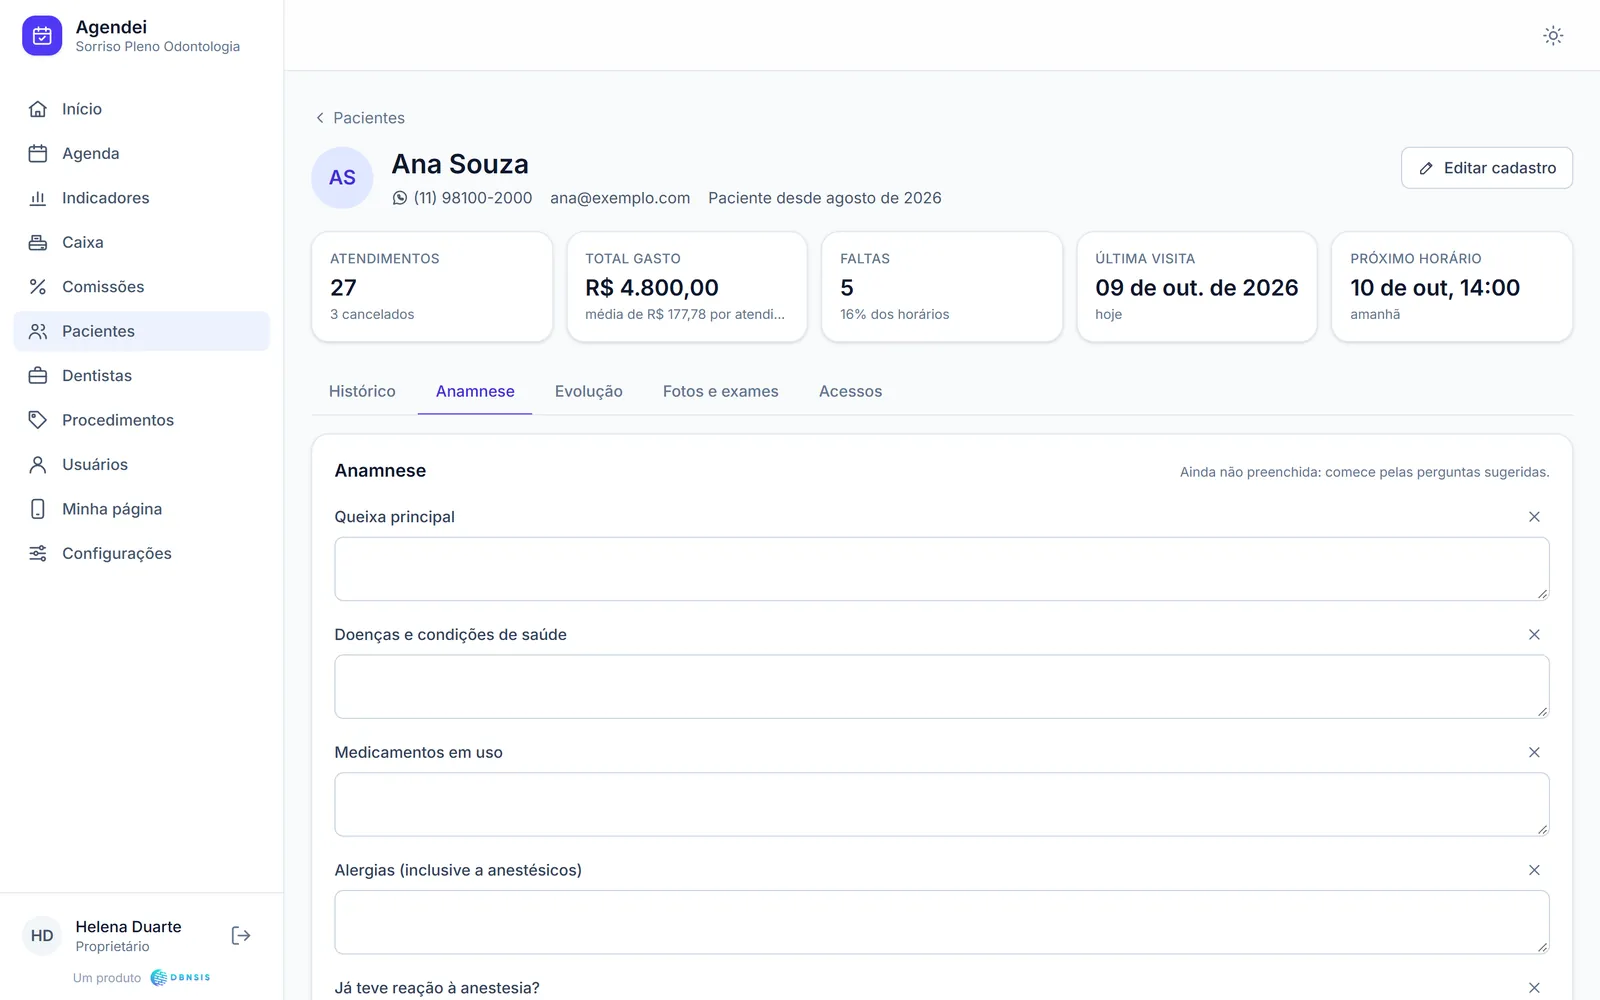This screenshot has width=1600, height=1000.
Task: Click the 'Ainda não preenchida' hint text
Action: [1365, 472]
